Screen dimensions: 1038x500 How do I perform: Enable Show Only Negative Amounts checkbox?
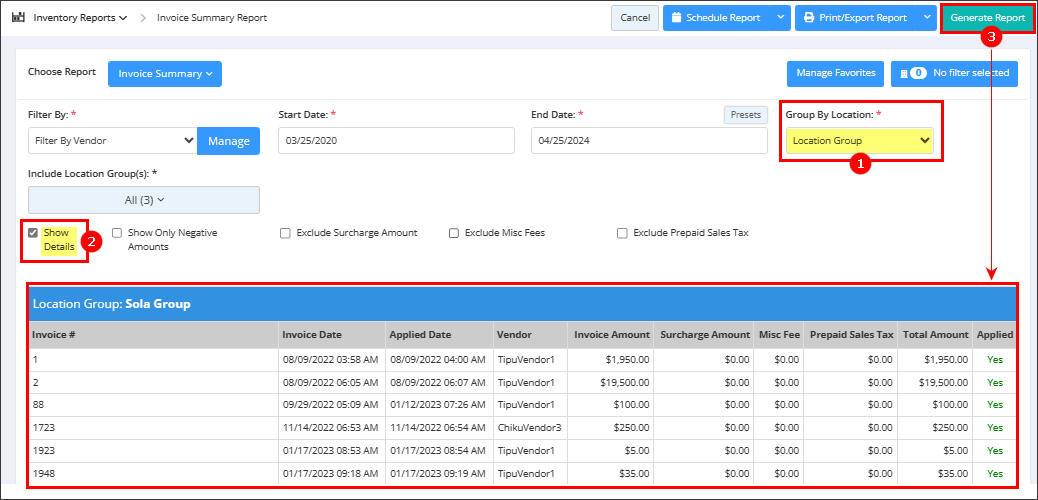pos(117,233)
